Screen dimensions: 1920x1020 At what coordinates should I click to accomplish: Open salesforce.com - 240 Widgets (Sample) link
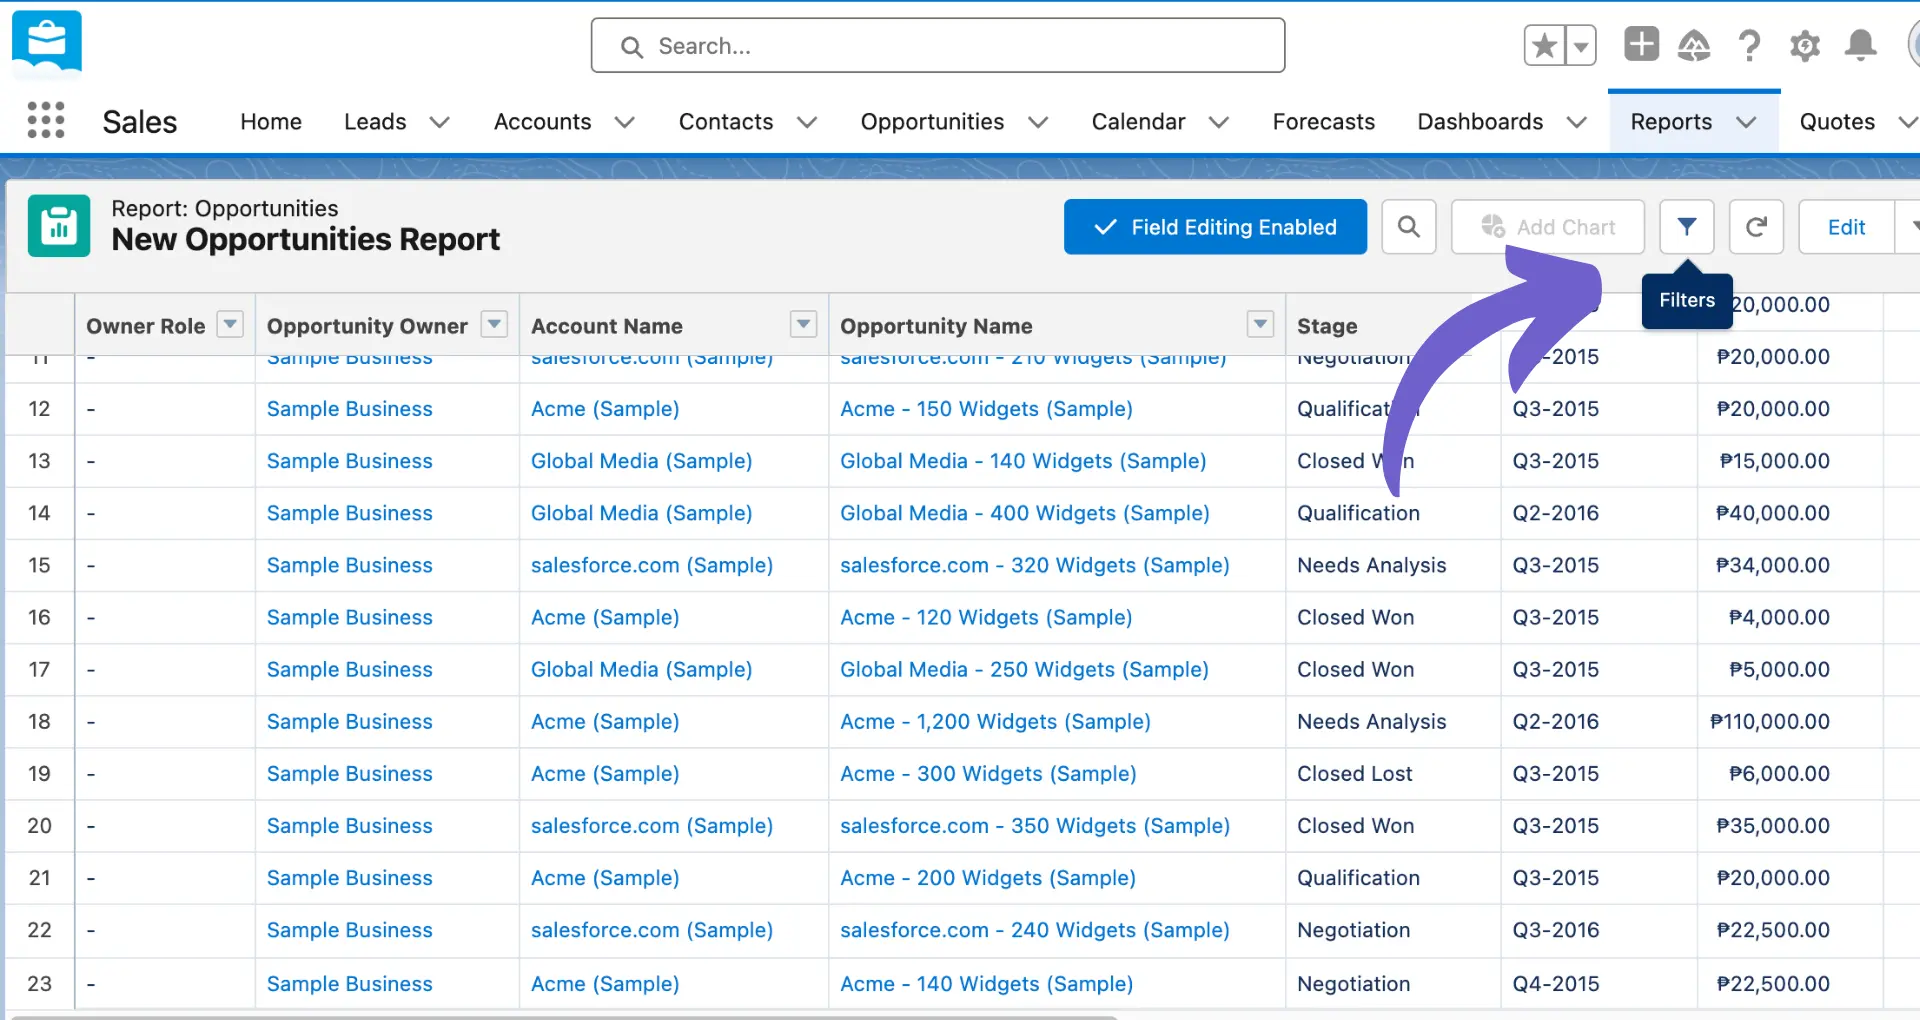tap(1035, 929)
